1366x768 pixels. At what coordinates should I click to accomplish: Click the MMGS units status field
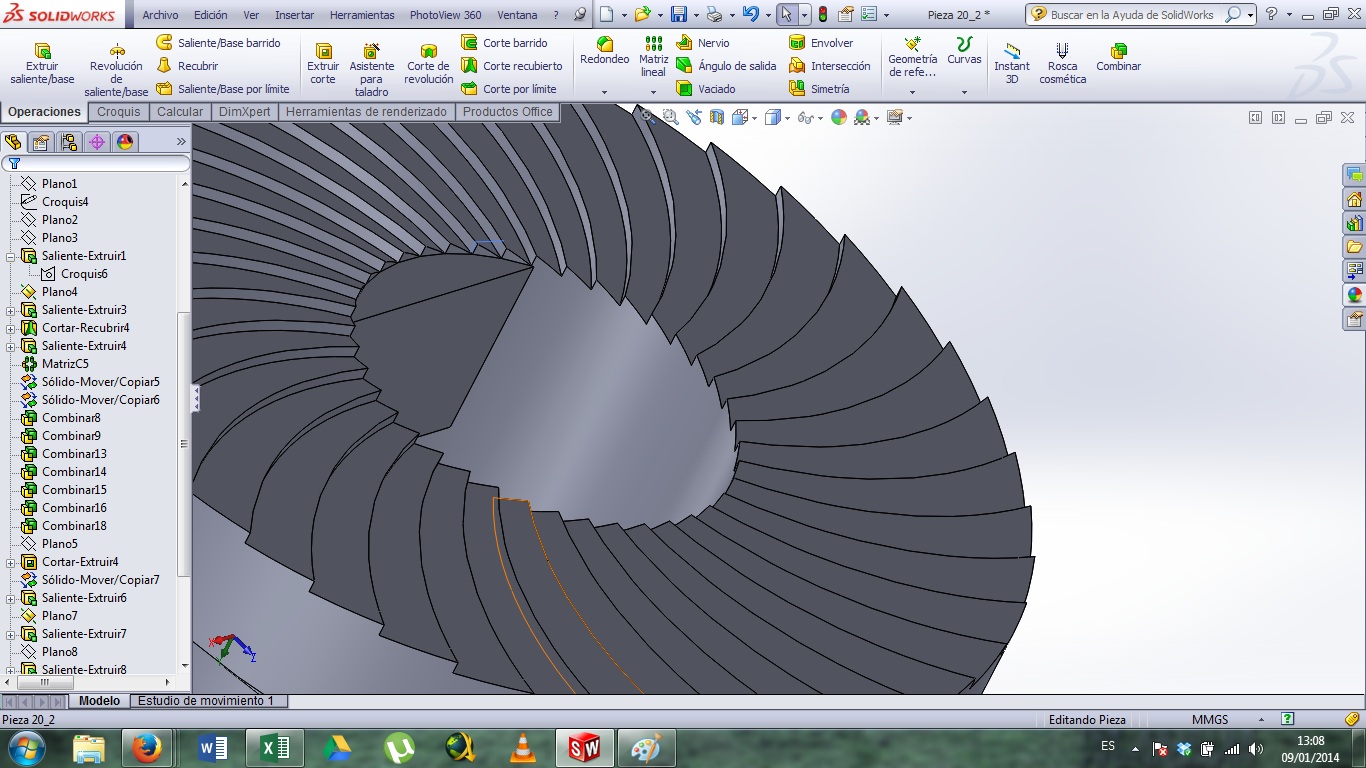tap(1210, 720)
